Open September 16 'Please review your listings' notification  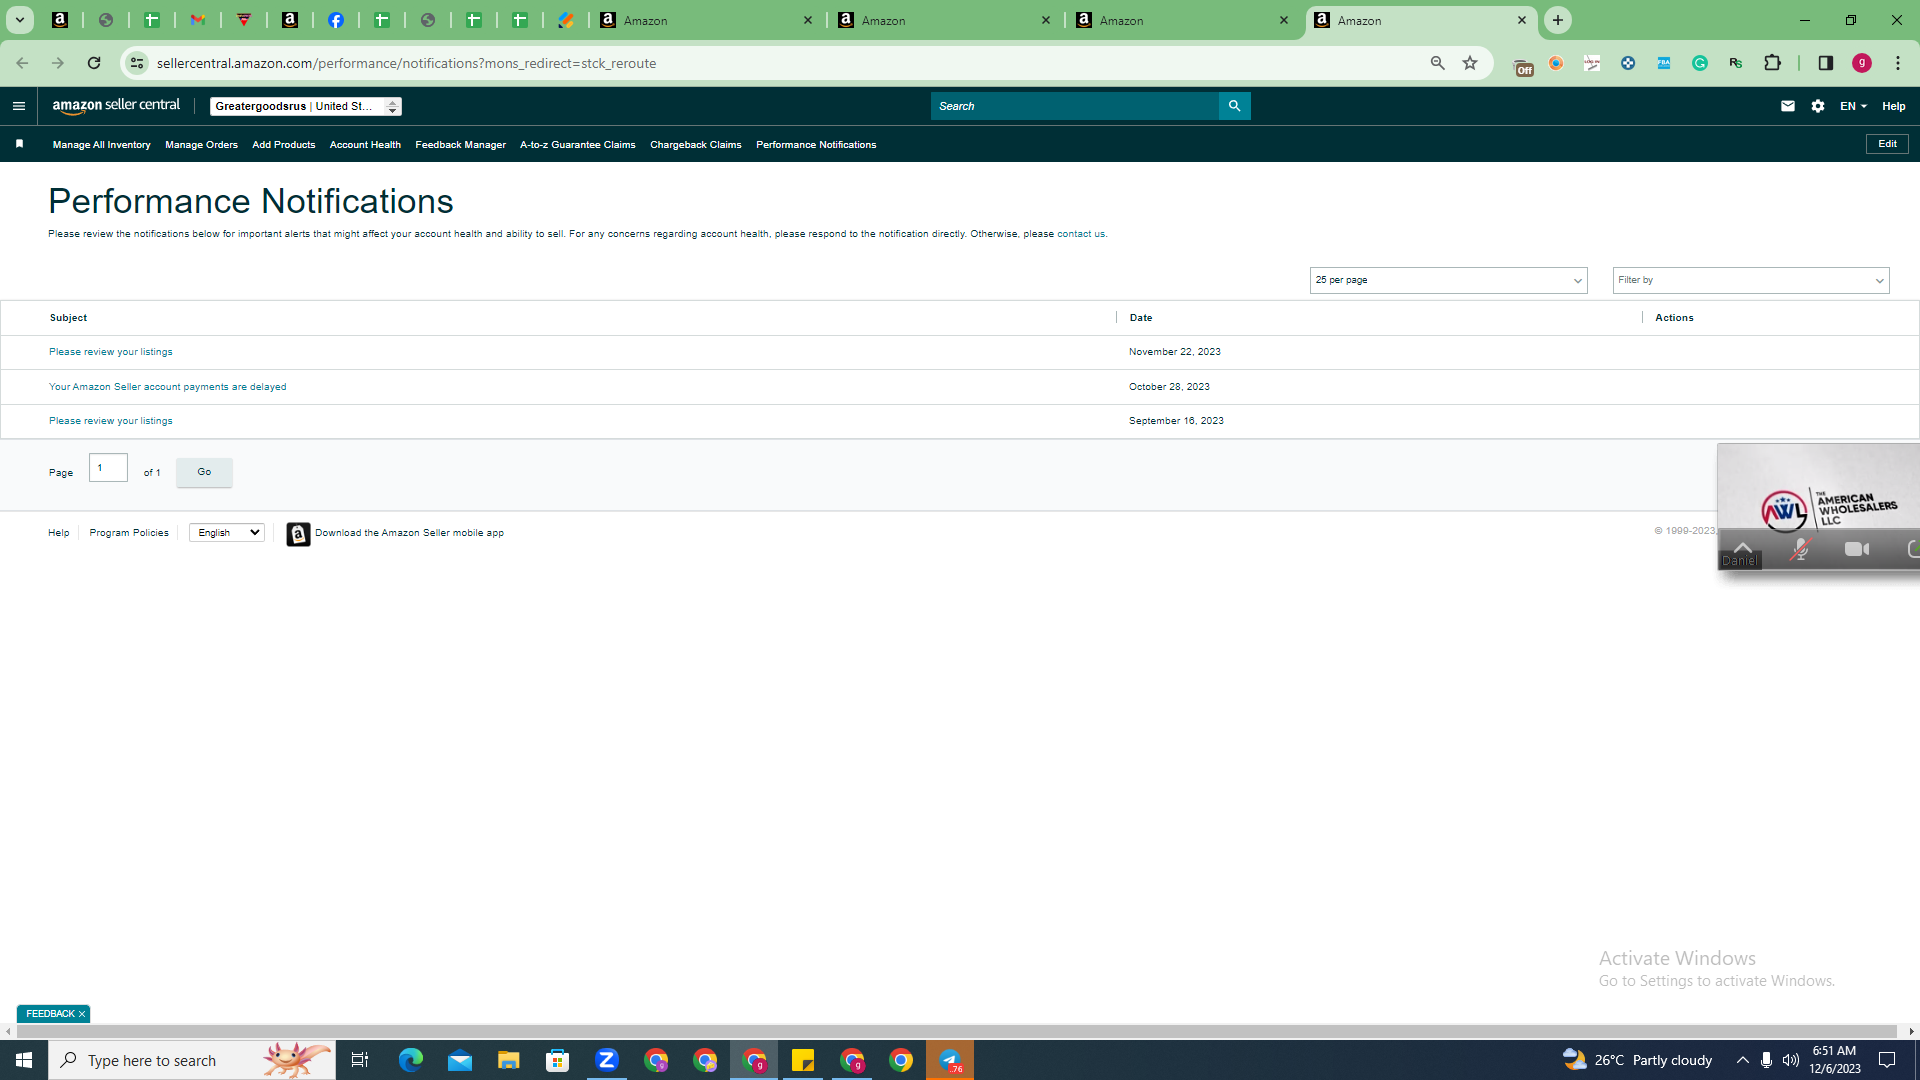tap(110, 421)
